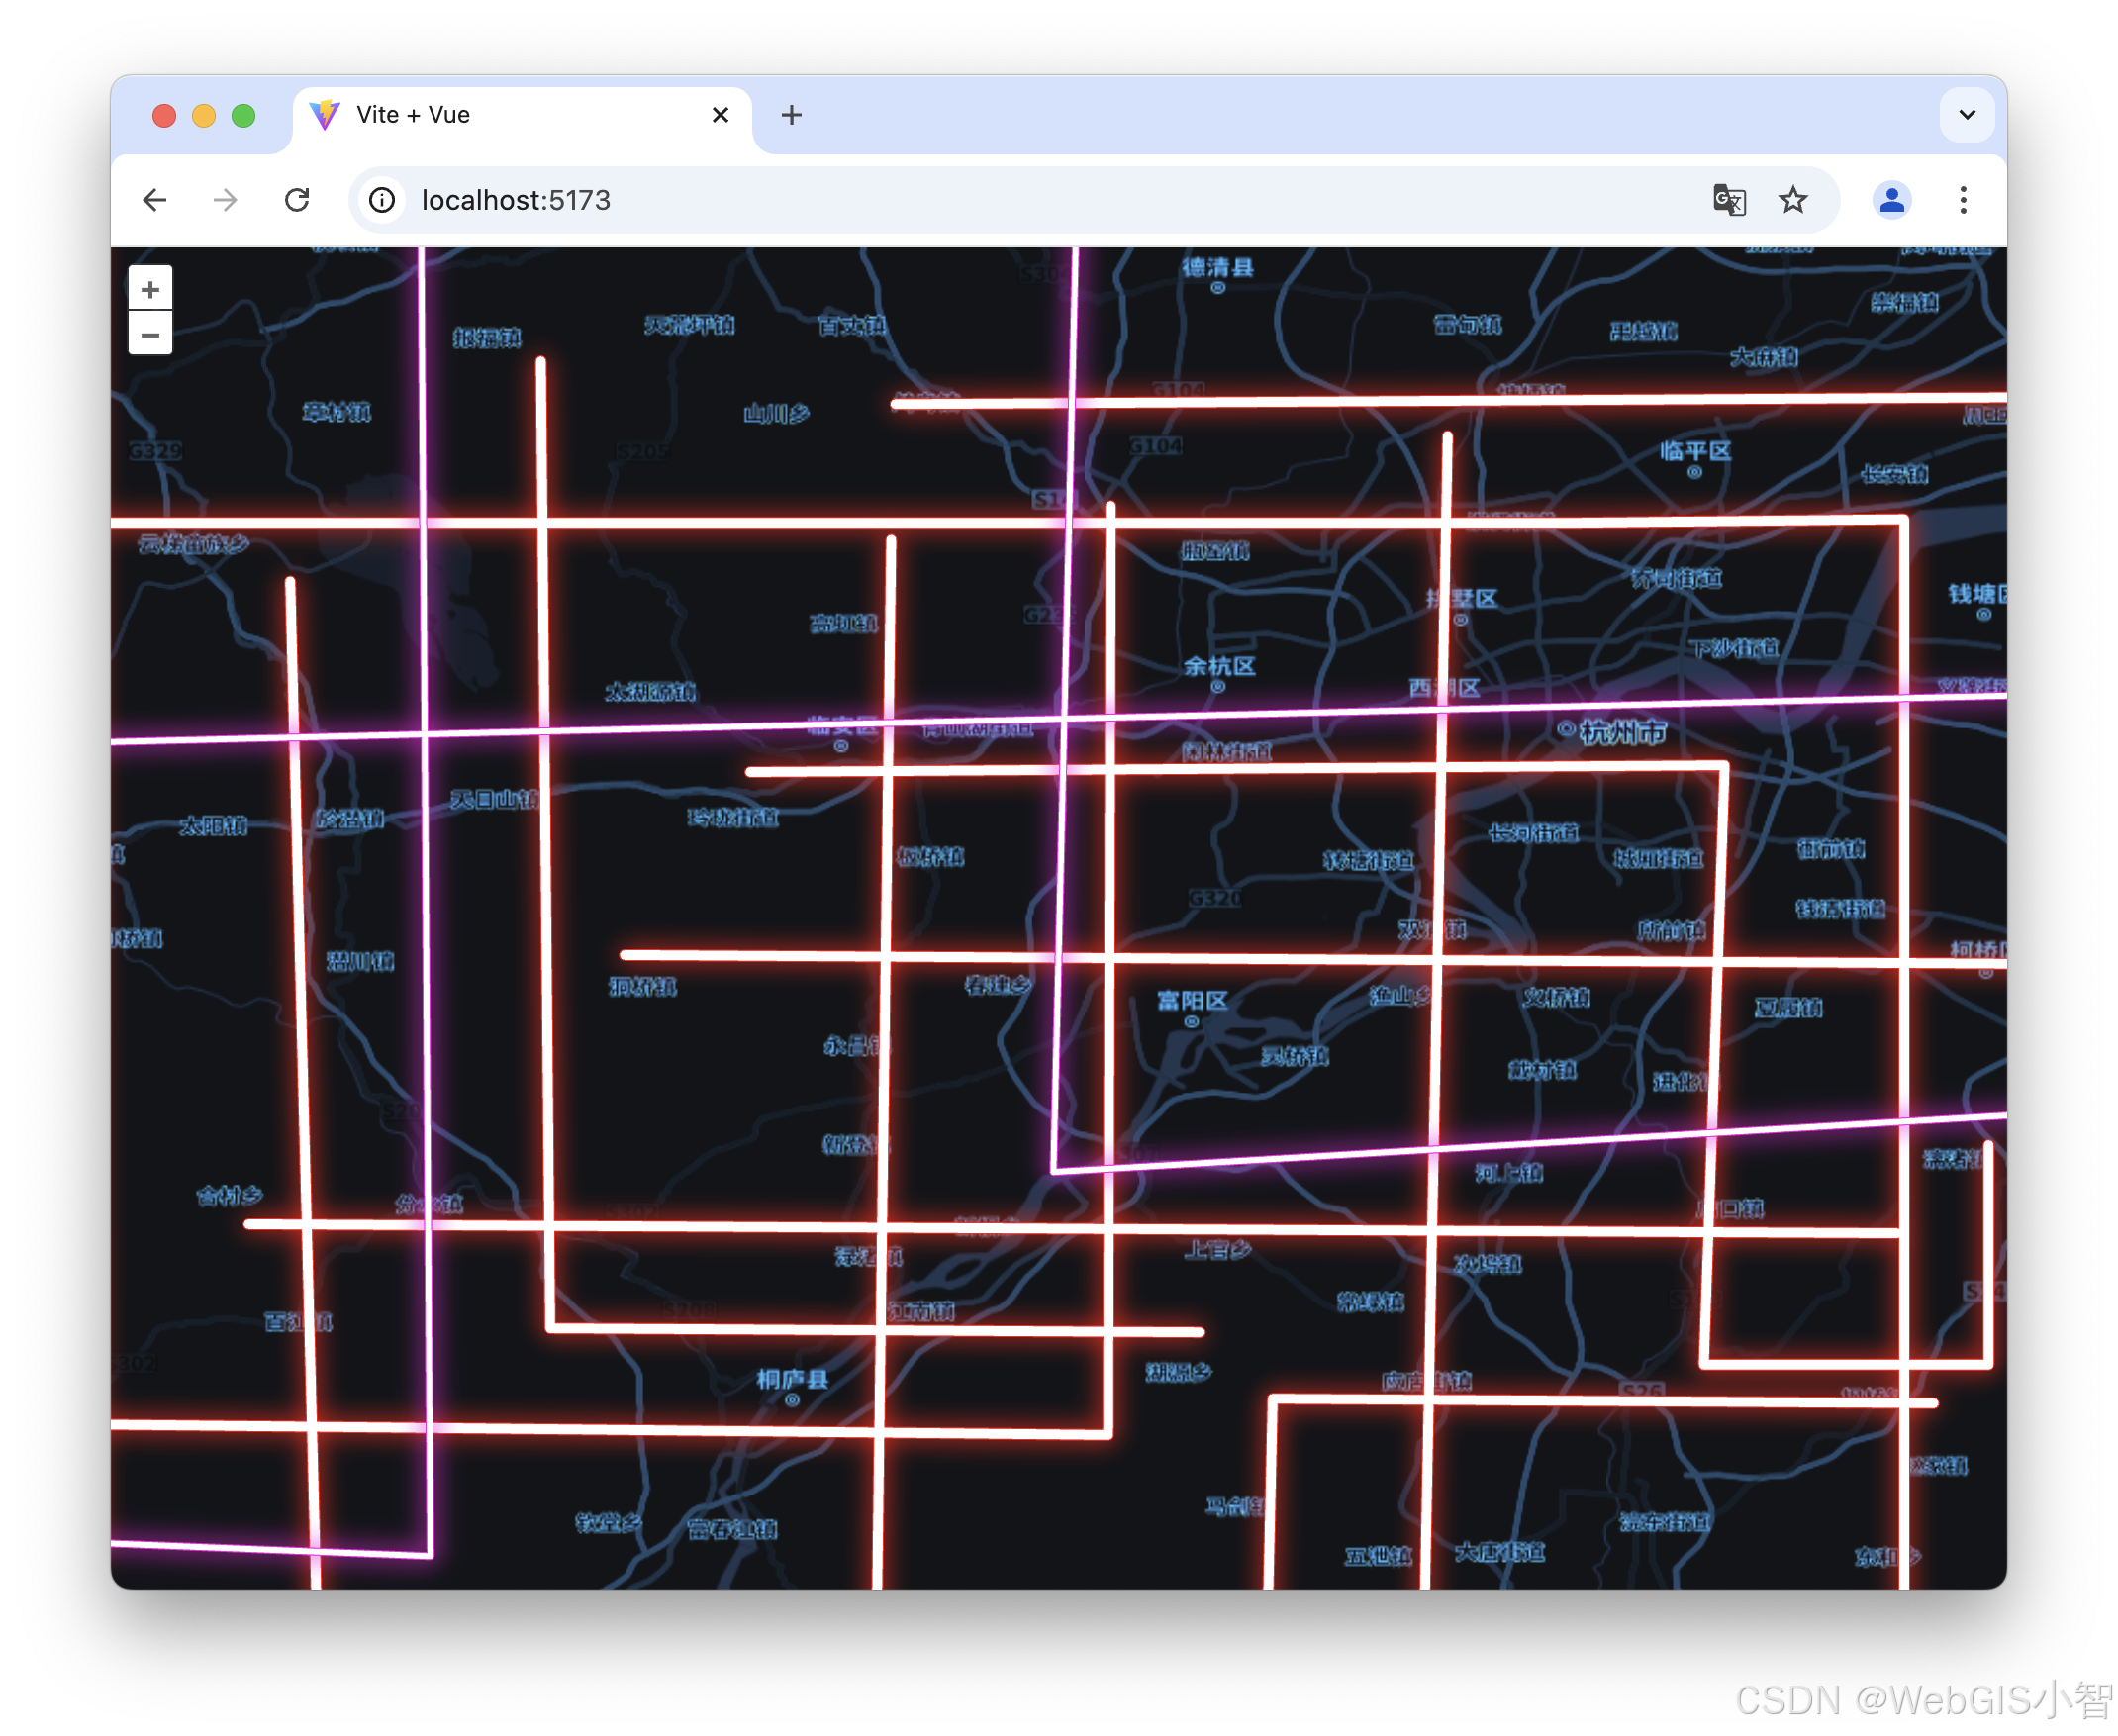Viewport: 2118px width, 1736px height.
Task: Click the browser back arrow
Action: coord(155,200)
